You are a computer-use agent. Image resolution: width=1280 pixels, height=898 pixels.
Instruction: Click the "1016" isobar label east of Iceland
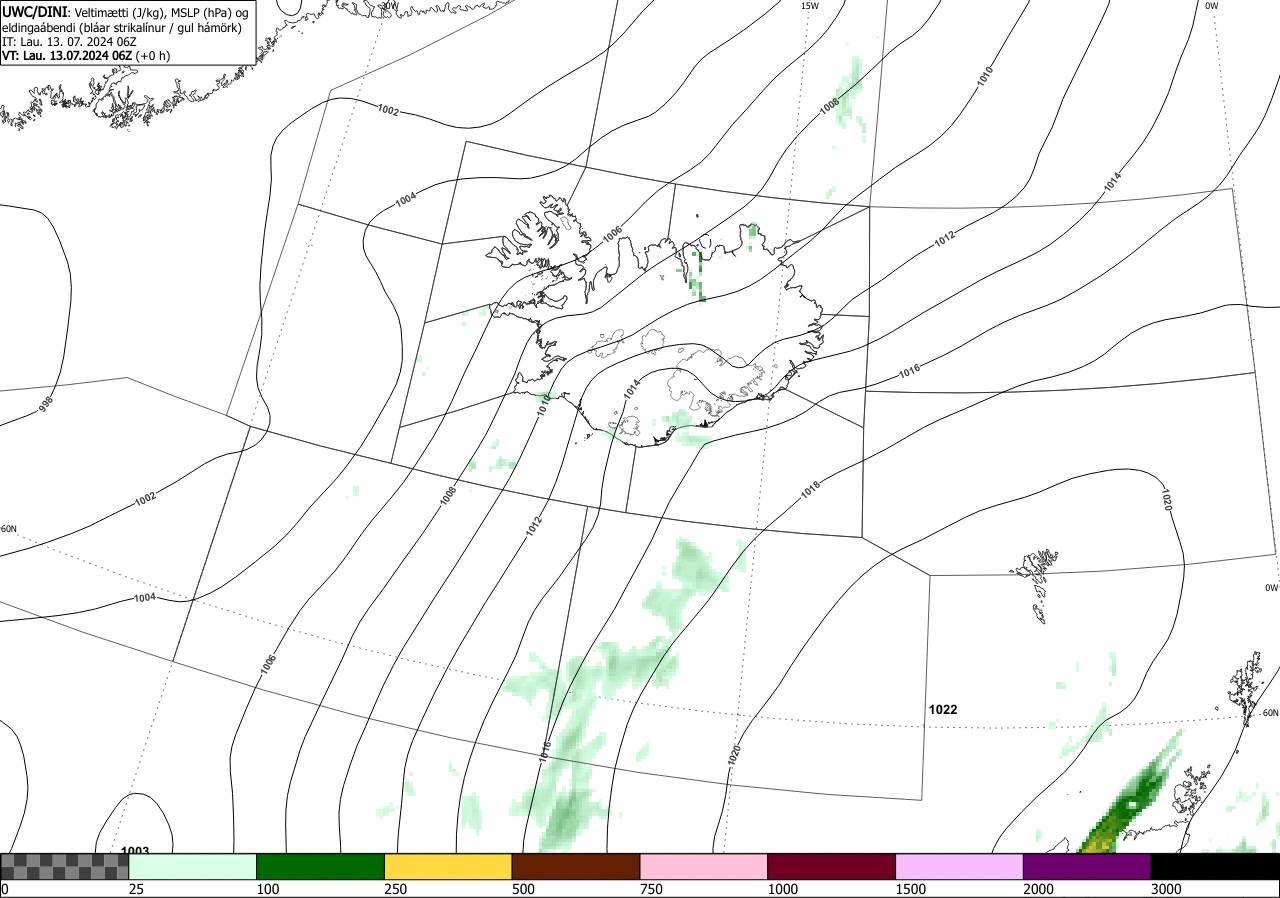[x=909, y=371]
